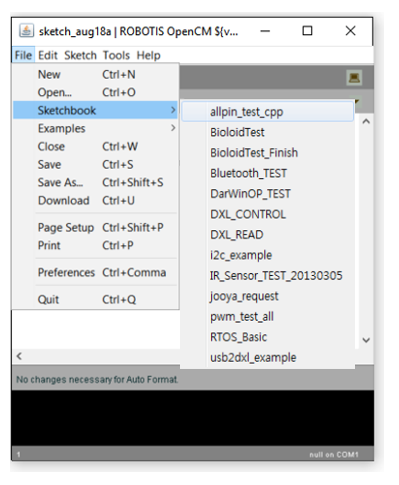Viewport: 399px width, 485px height.
Task: Maximize the OpenCM window
Action: [x=307, y=31]
